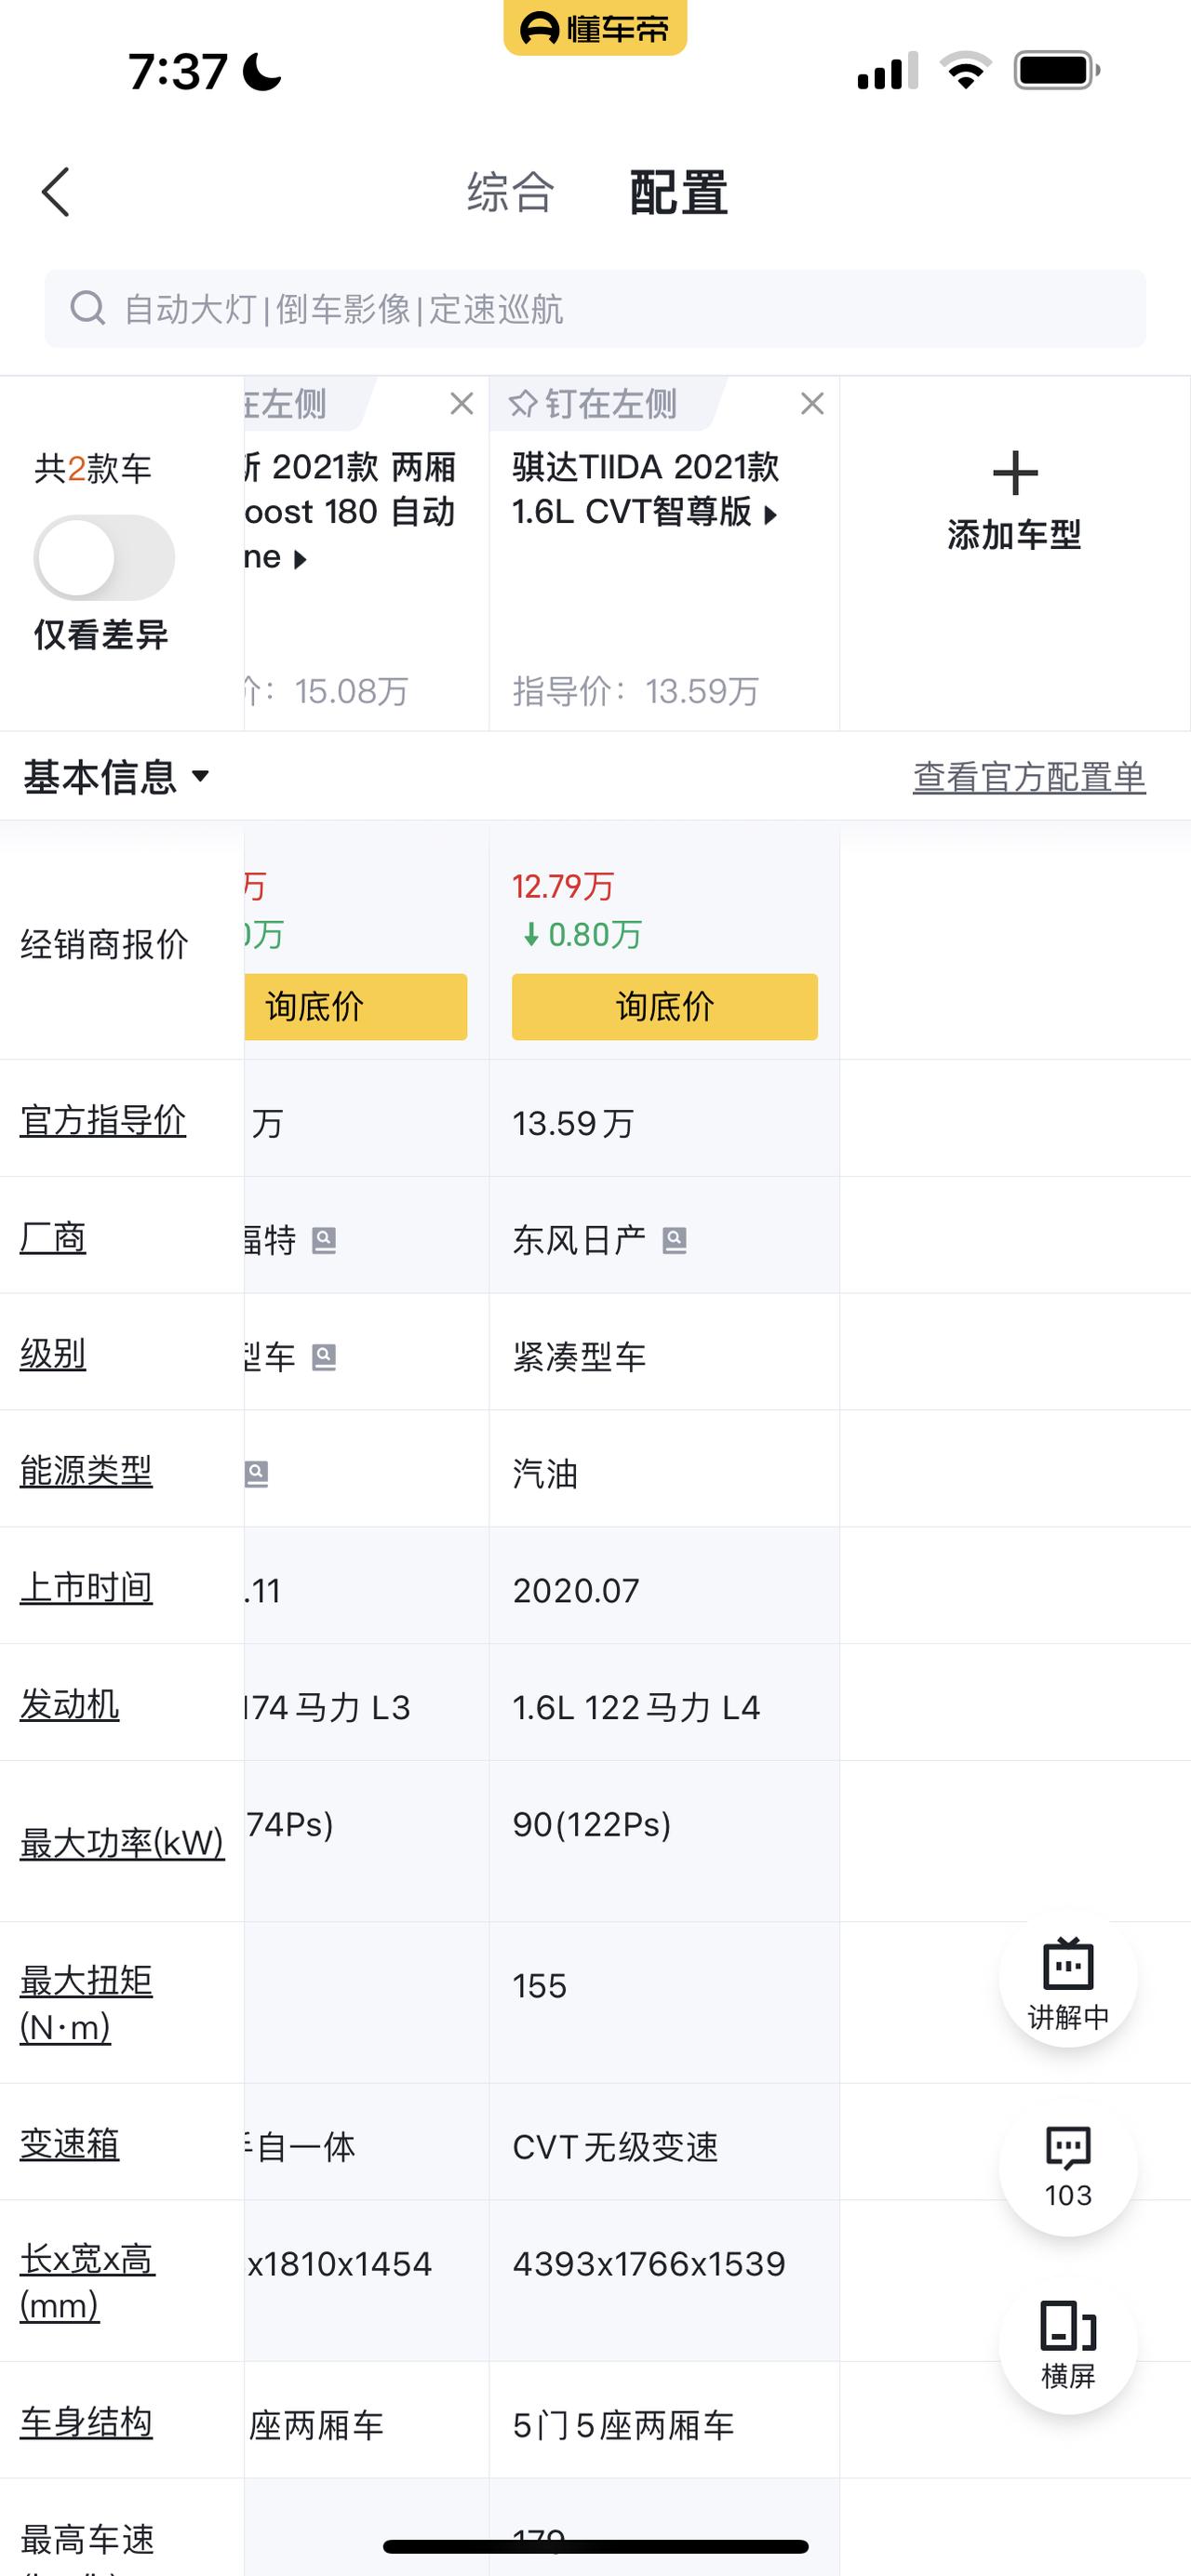Open 查看官方配置单 link
Image resolution: width=1191 pixels, height=2576 pixels.
pos(1029,777)
